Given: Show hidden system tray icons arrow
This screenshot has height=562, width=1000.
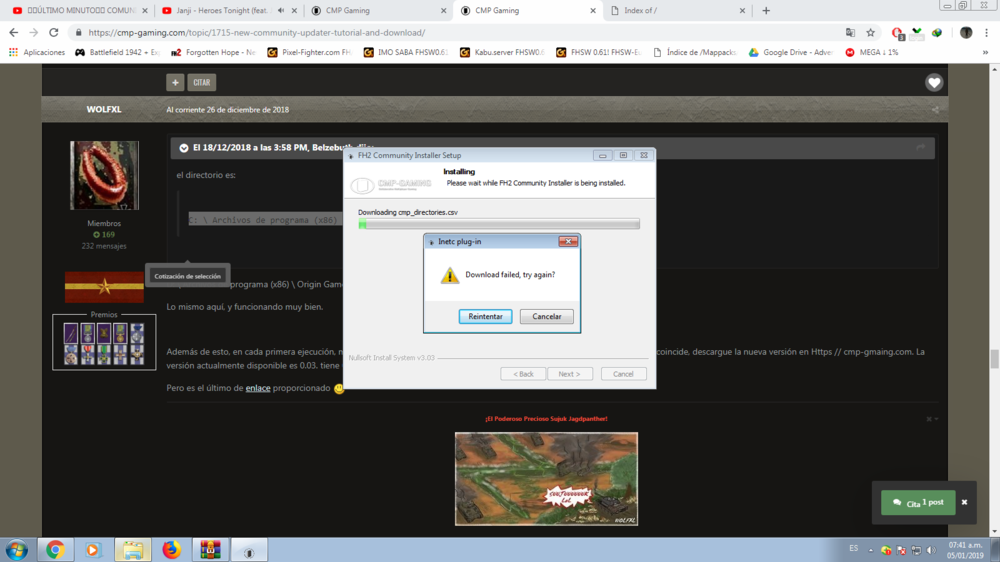Looking at the screenshot, I should click(870, 550).
